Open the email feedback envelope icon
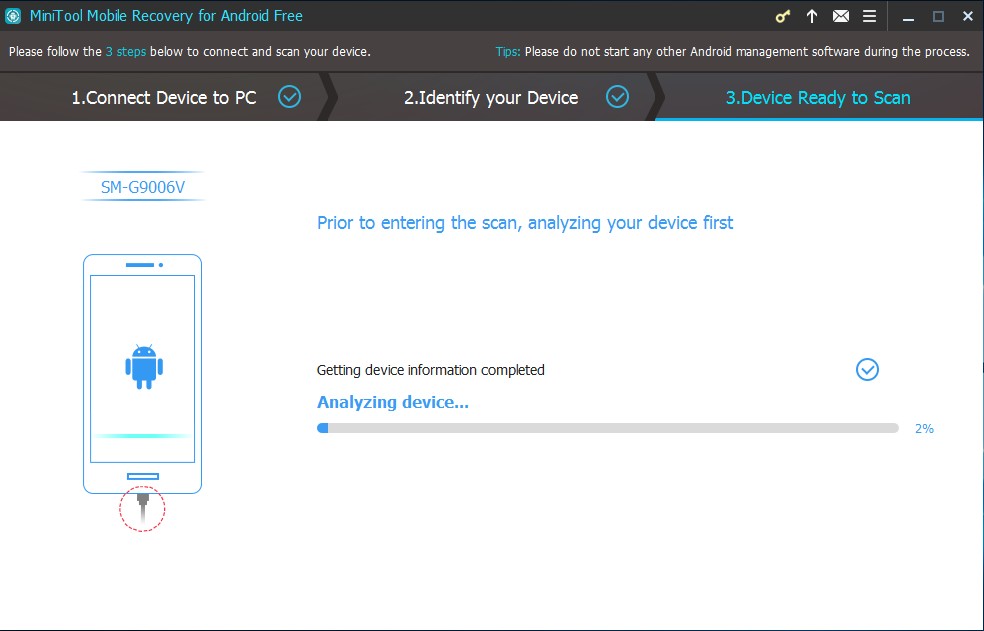The image size is (984, 631). (841, 16)
